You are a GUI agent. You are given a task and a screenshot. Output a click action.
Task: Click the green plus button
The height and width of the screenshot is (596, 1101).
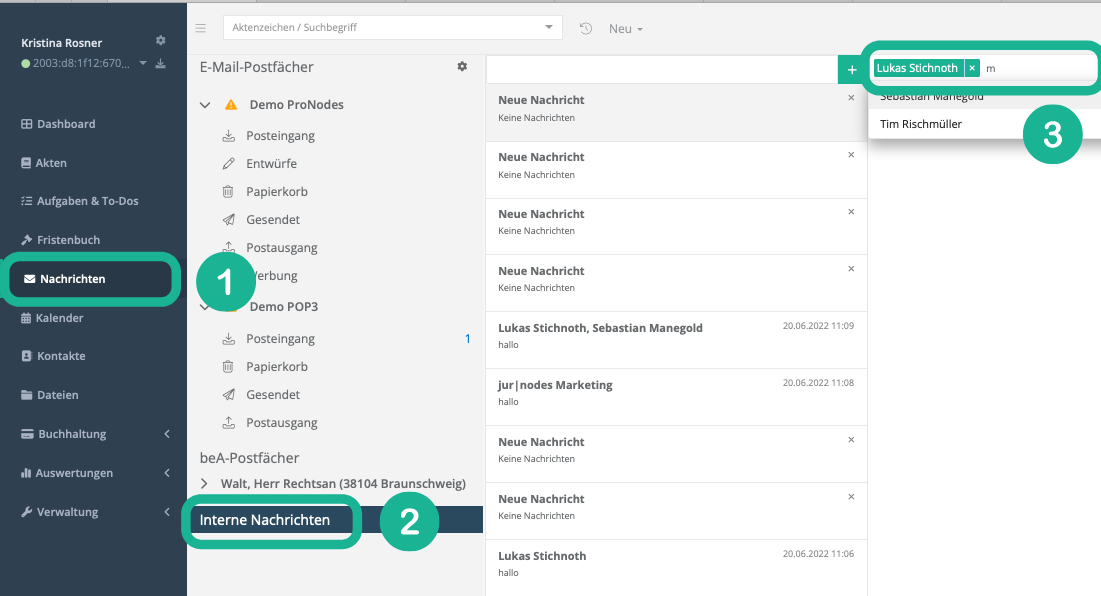pyautogui.click(x=852, y=70)
